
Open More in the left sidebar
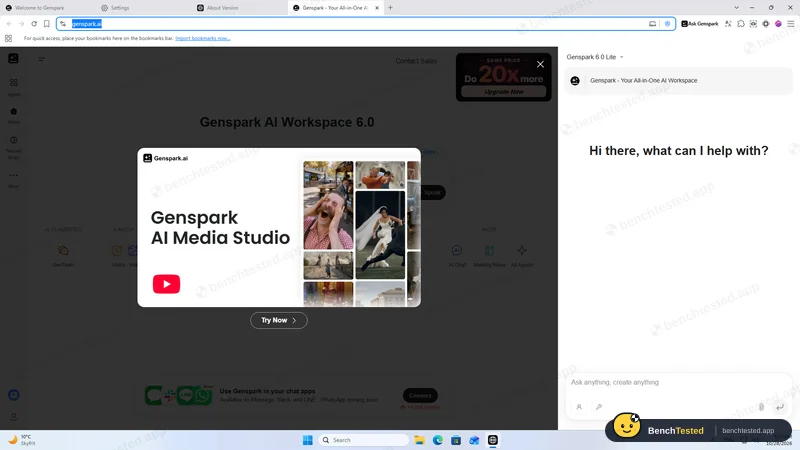tap(14, 179)
